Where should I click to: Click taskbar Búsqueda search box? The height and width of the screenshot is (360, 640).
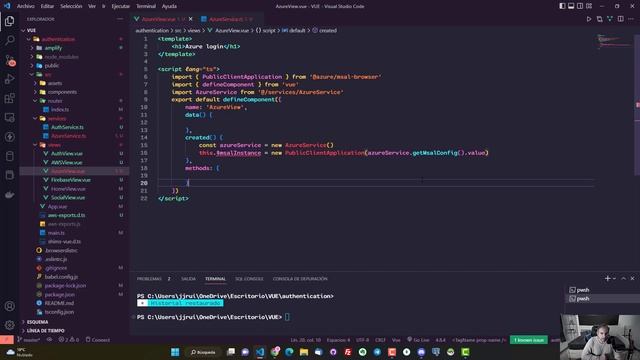203,352
